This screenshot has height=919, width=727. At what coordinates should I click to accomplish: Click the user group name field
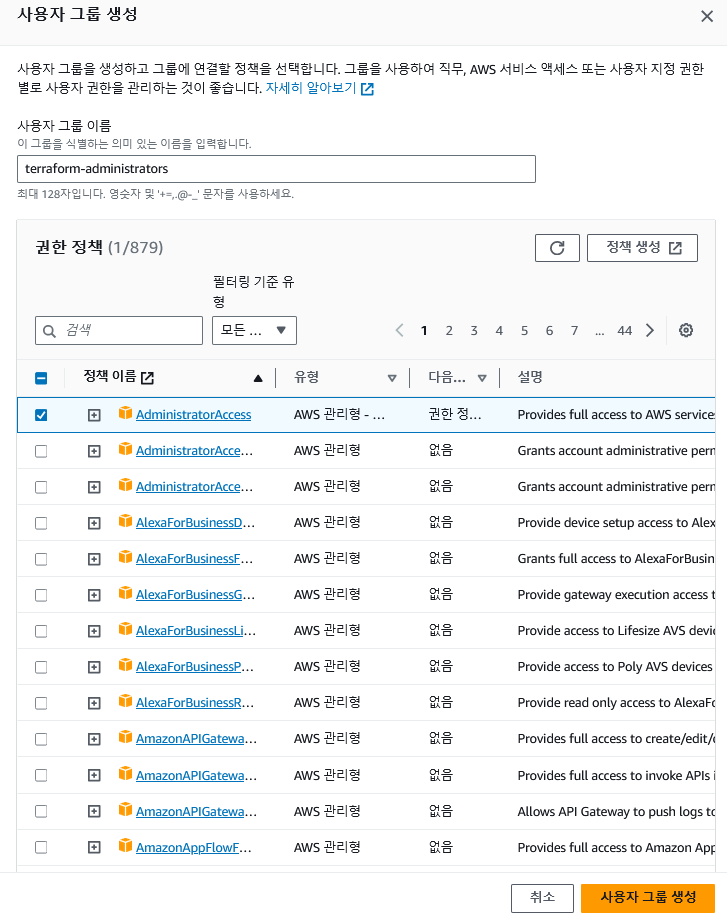click(276, 169)
